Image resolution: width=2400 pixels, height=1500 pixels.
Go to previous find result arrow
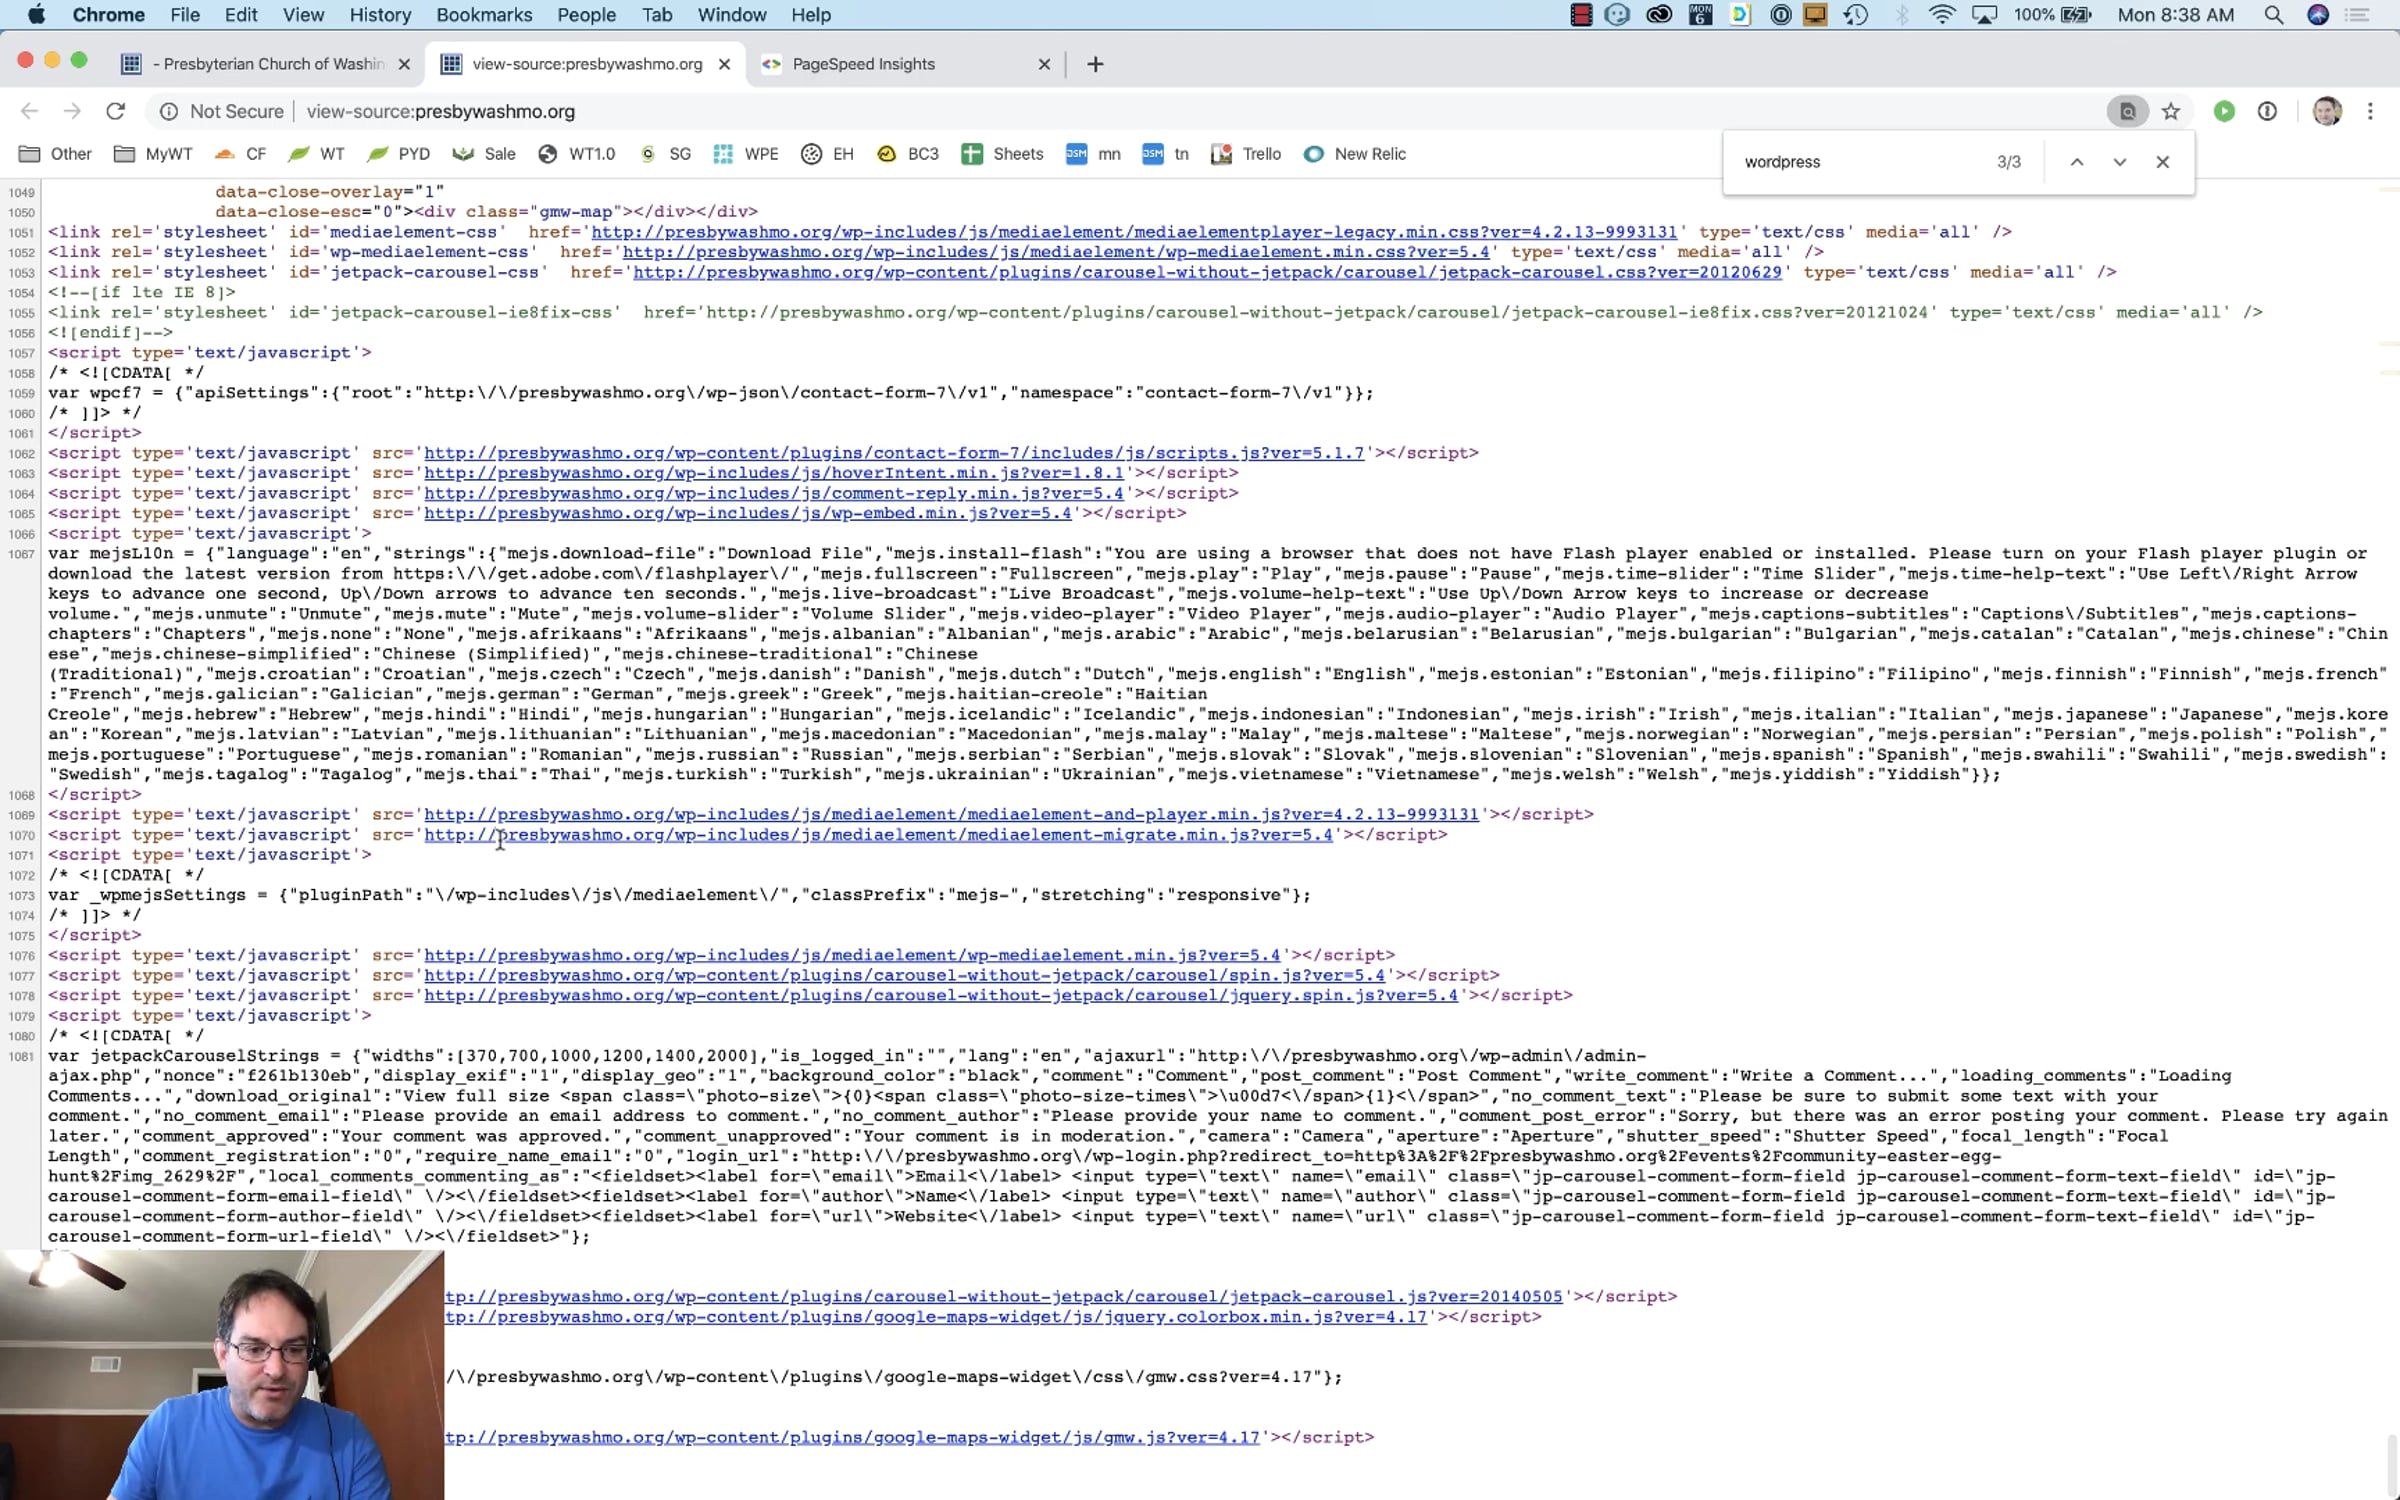pos(2077,162)
